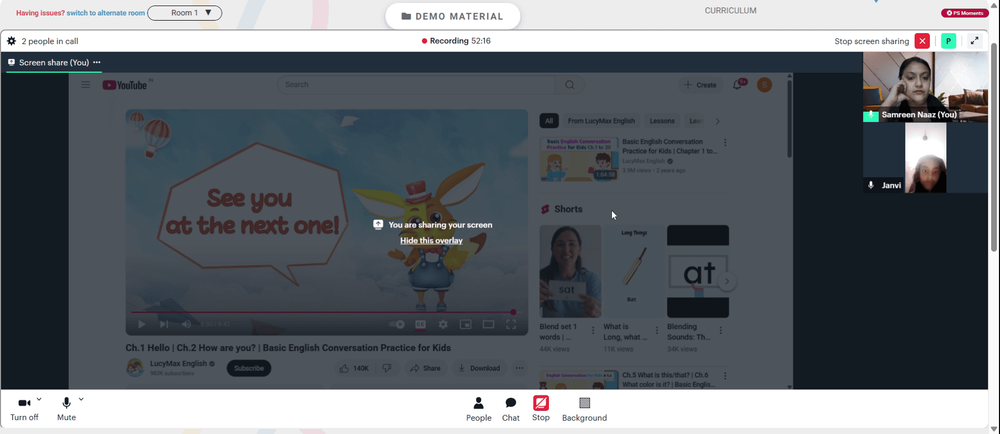1000x434 pixels.
Task: Mute microphone in call
Action: pos(66,409)
